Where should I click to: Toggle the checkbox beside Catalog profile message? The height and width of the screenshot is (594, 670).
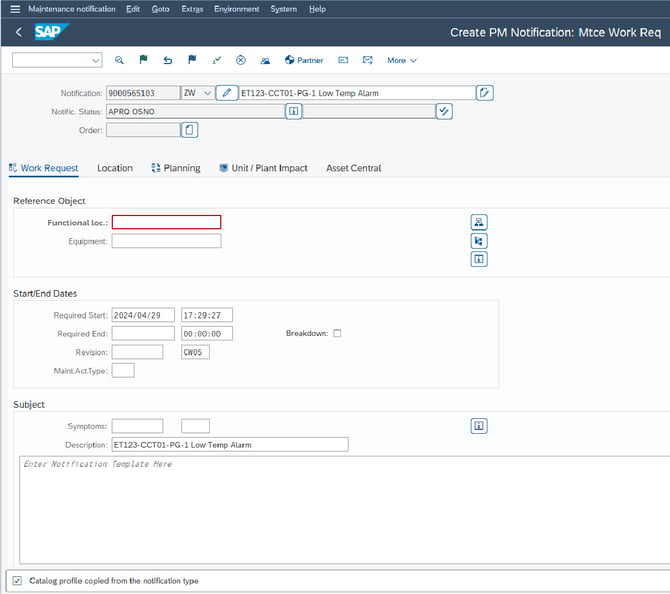pyautogui.click(x=16, y=580)
